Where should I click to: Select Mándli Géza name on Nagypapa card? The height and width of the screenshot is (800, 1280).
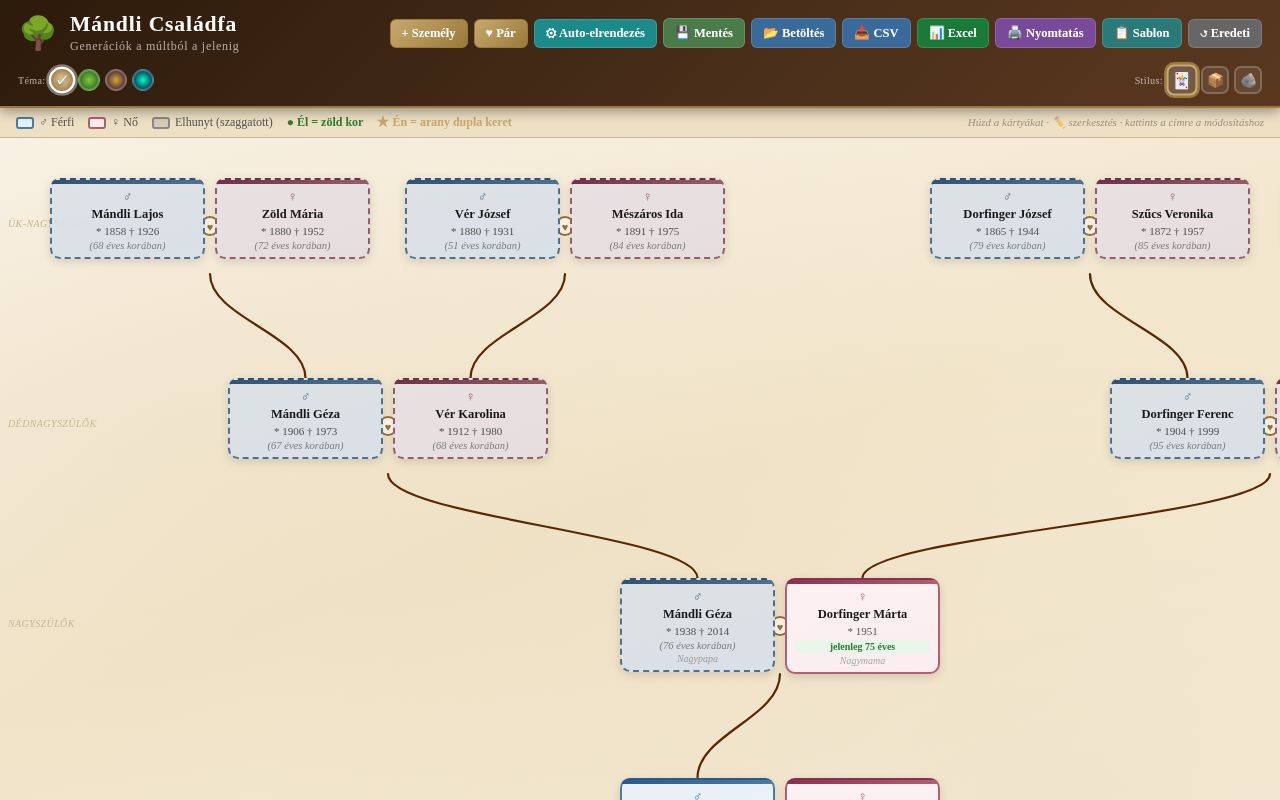[697, 614]
